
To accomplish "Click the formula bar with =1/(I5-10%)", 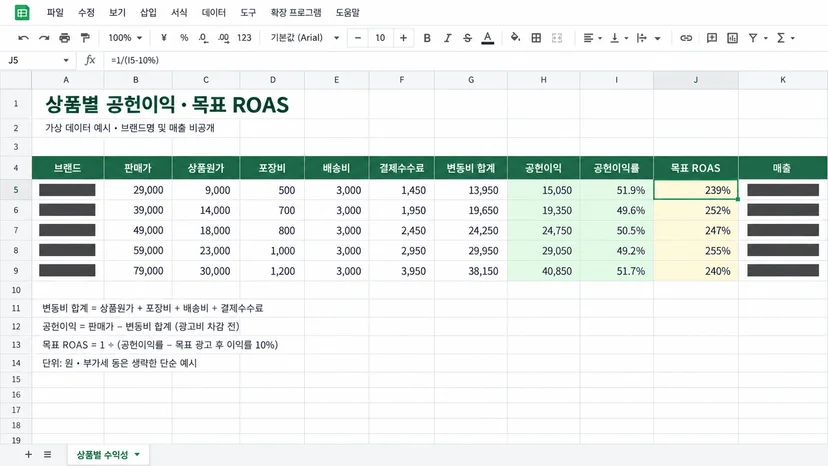I will [x=465, y=60].
